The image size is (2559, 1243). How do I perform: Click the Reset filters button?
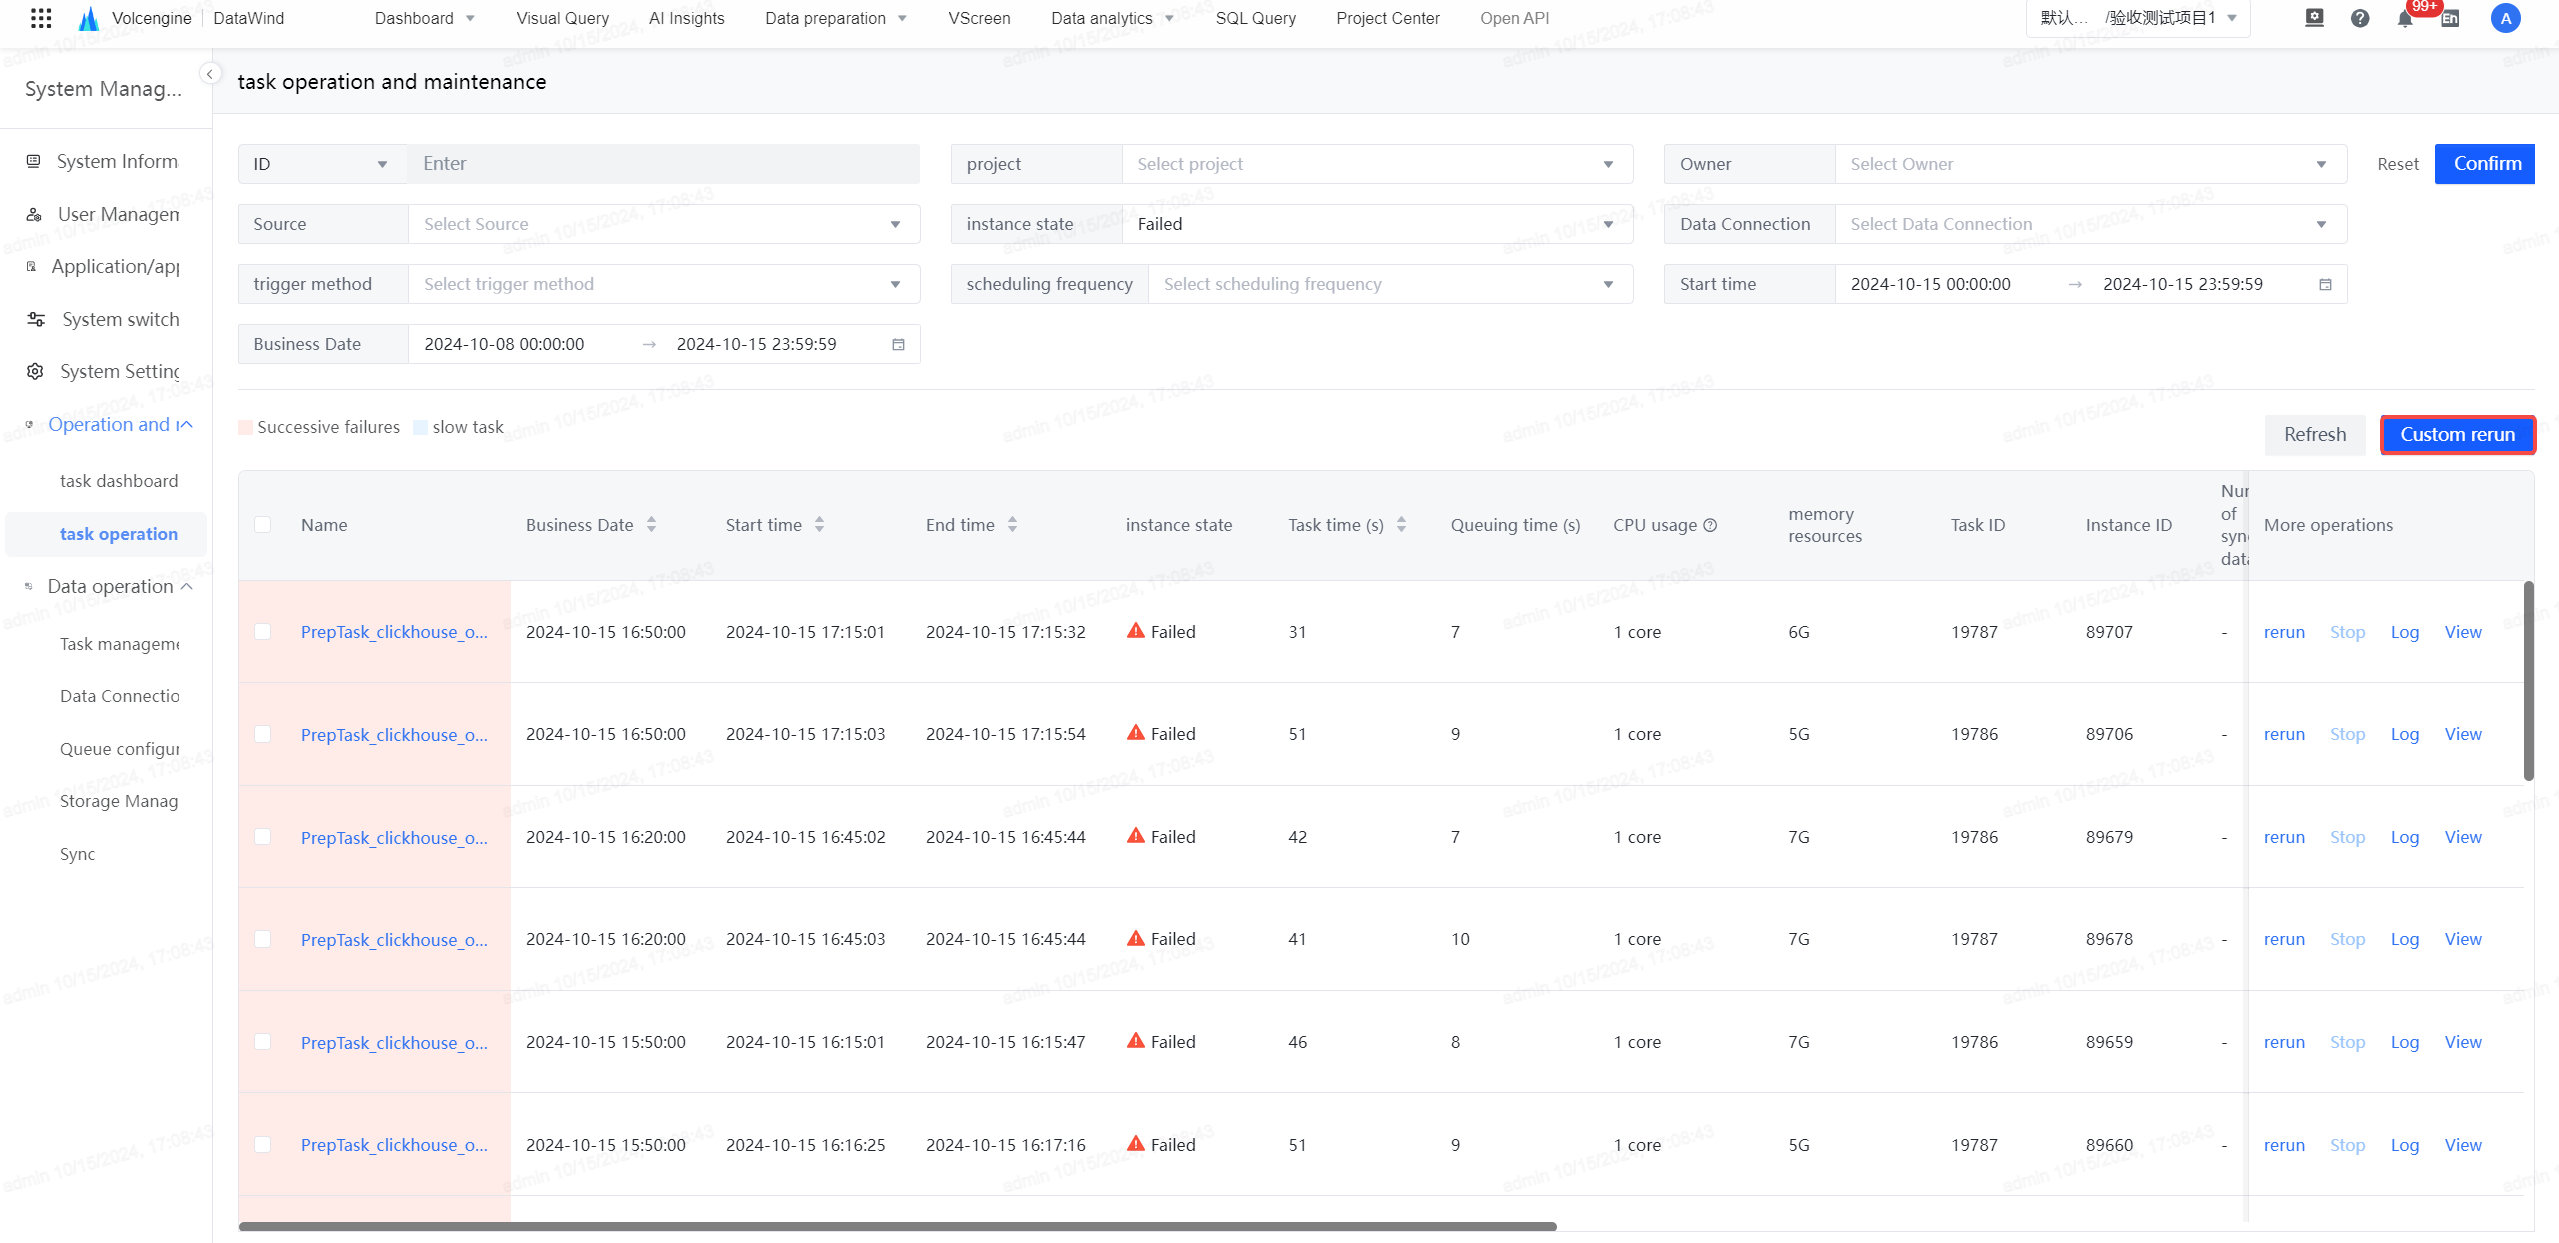tap(2397, 164)
